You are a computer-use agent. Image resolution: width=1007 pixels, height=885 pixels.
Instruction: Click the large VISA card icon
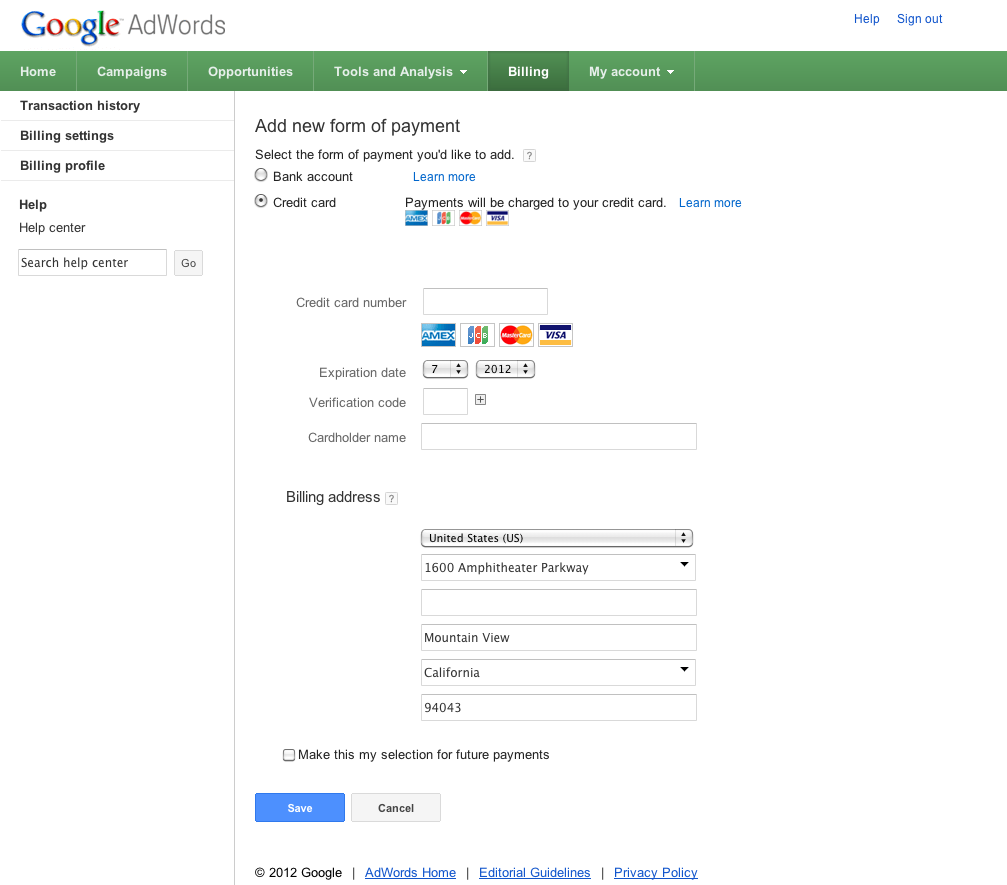click(x=555, y=335)
